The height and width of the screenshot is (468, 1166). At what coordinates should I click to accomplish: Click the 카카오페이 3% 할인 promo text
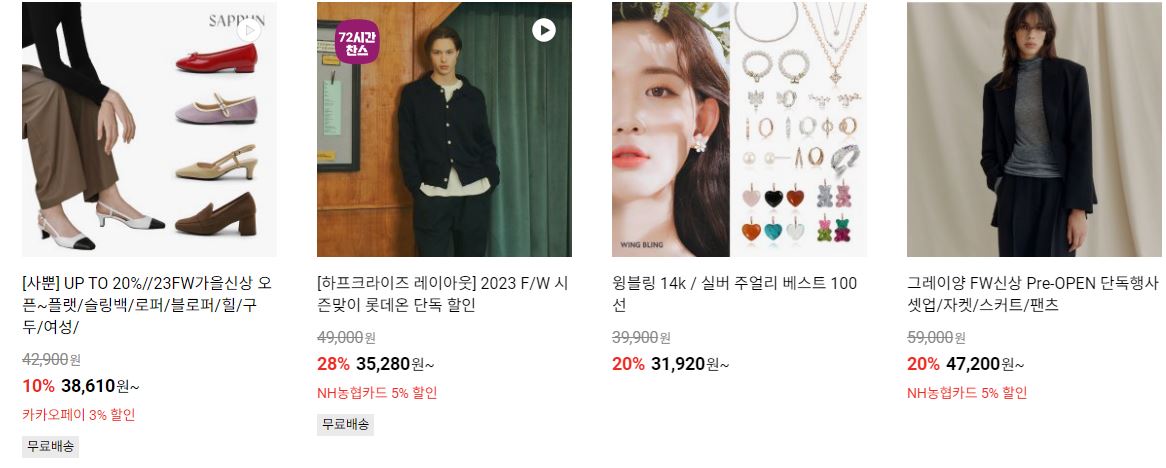79,415
